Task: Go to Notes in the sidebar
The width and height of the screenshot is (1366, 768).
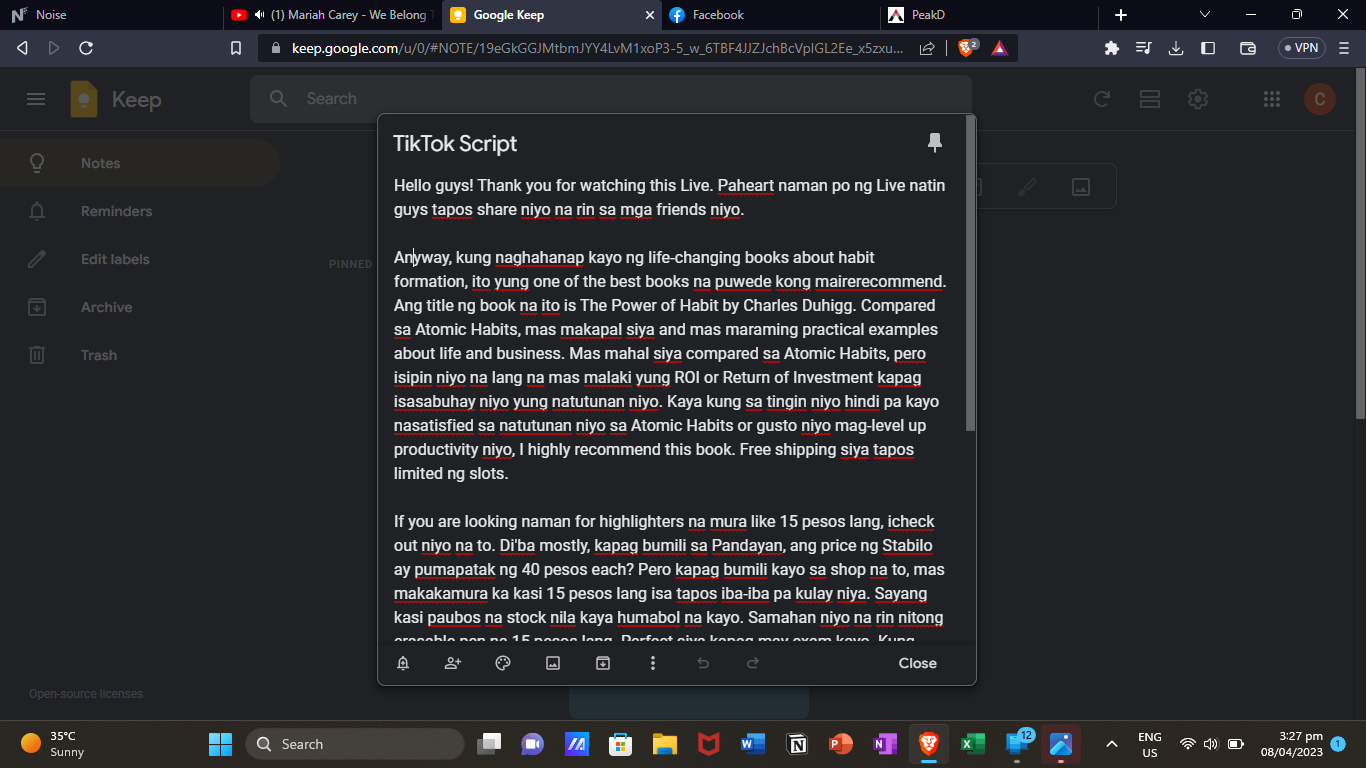Action: 140,163
